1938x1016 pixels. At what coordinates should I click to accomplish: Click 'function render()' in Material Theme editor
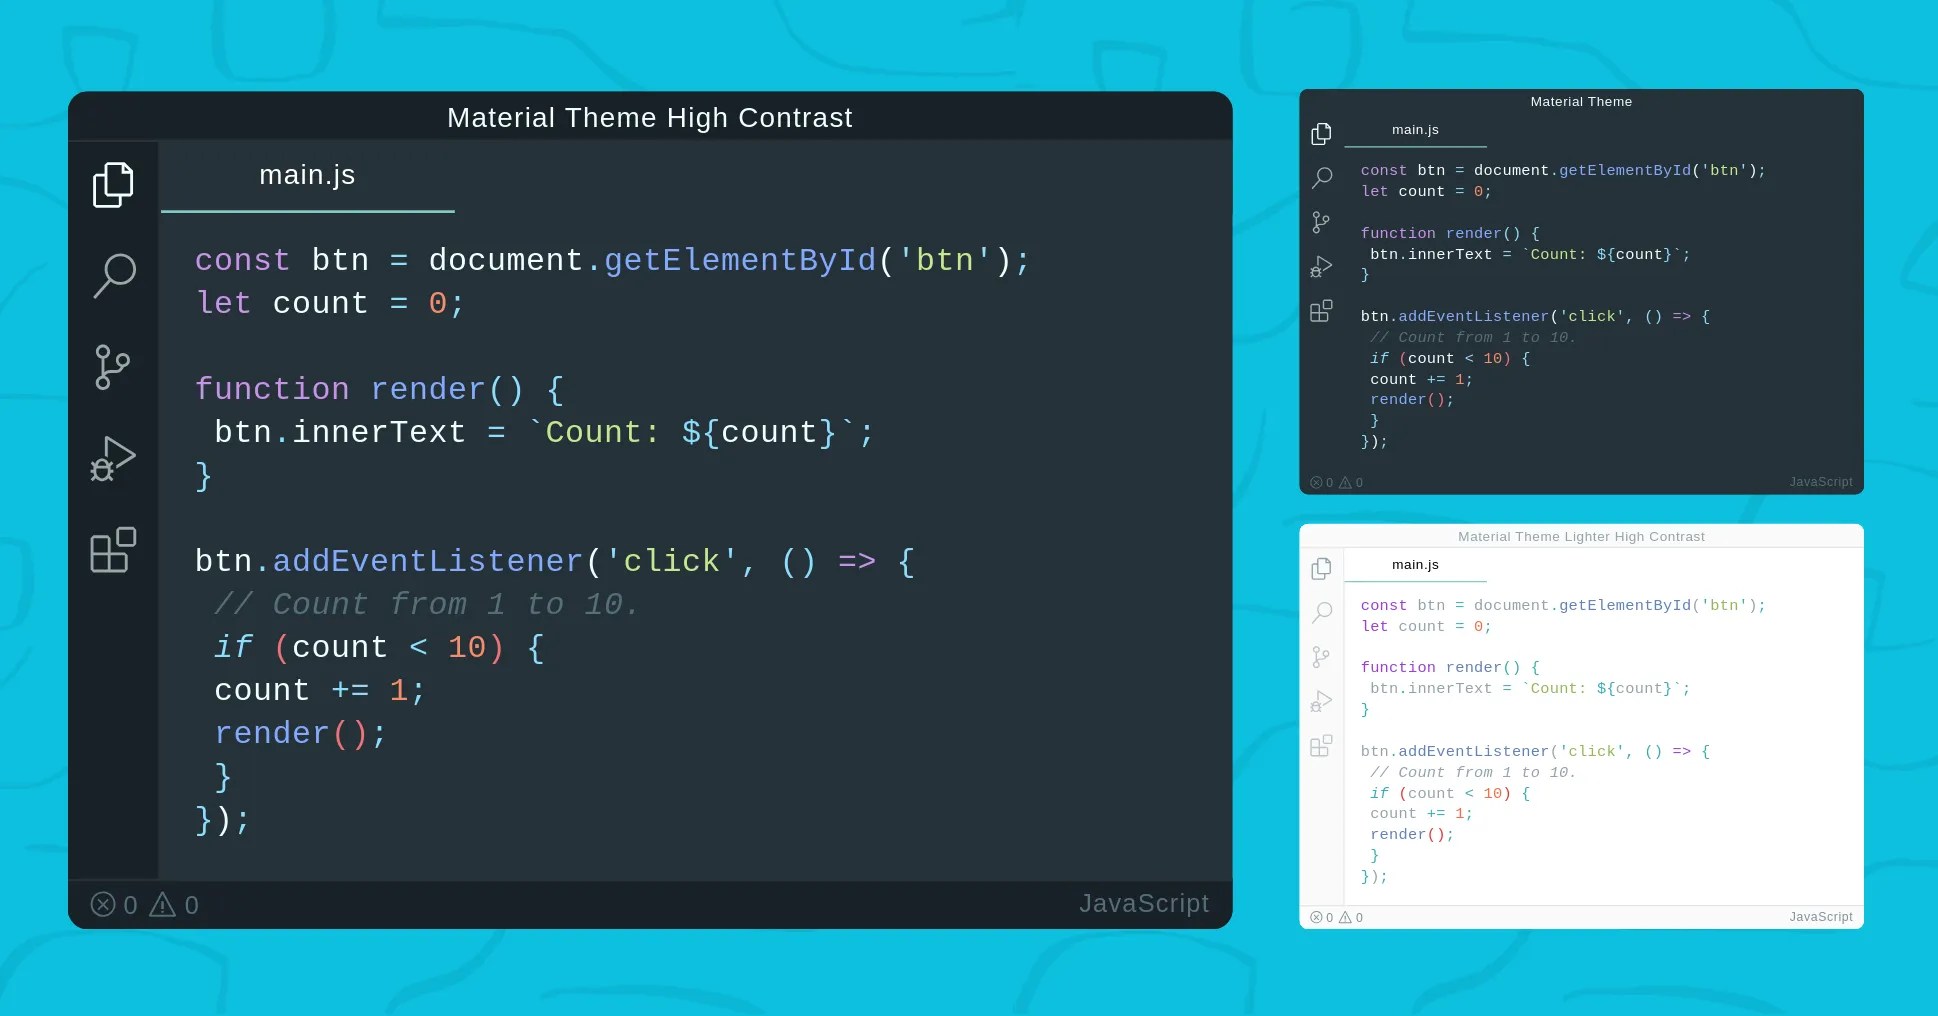pos(1450,234)
